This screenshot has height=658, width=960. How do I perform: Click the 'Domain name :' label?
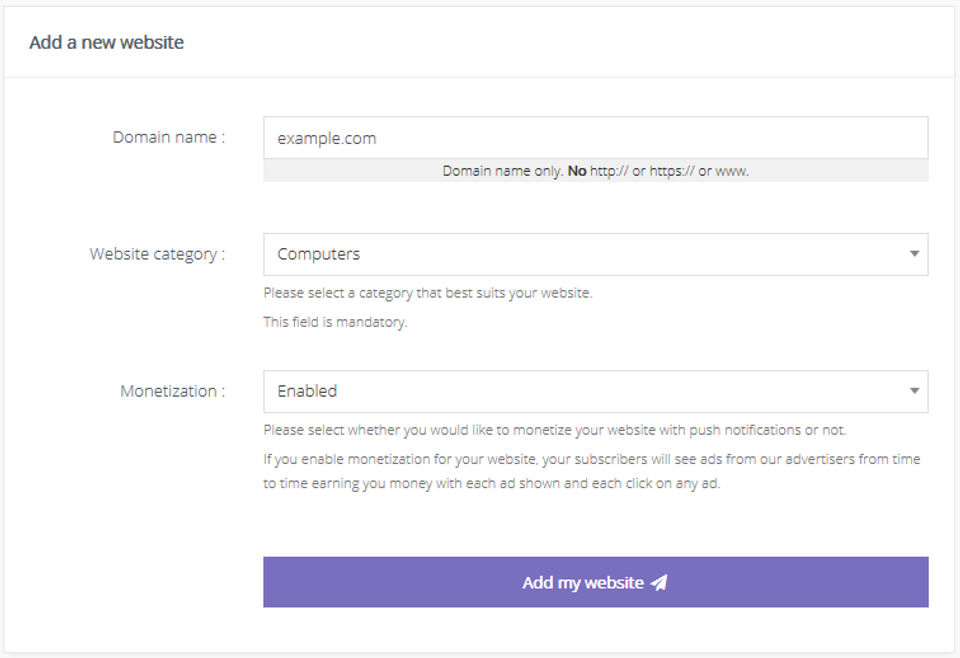[x=168, y=137]
